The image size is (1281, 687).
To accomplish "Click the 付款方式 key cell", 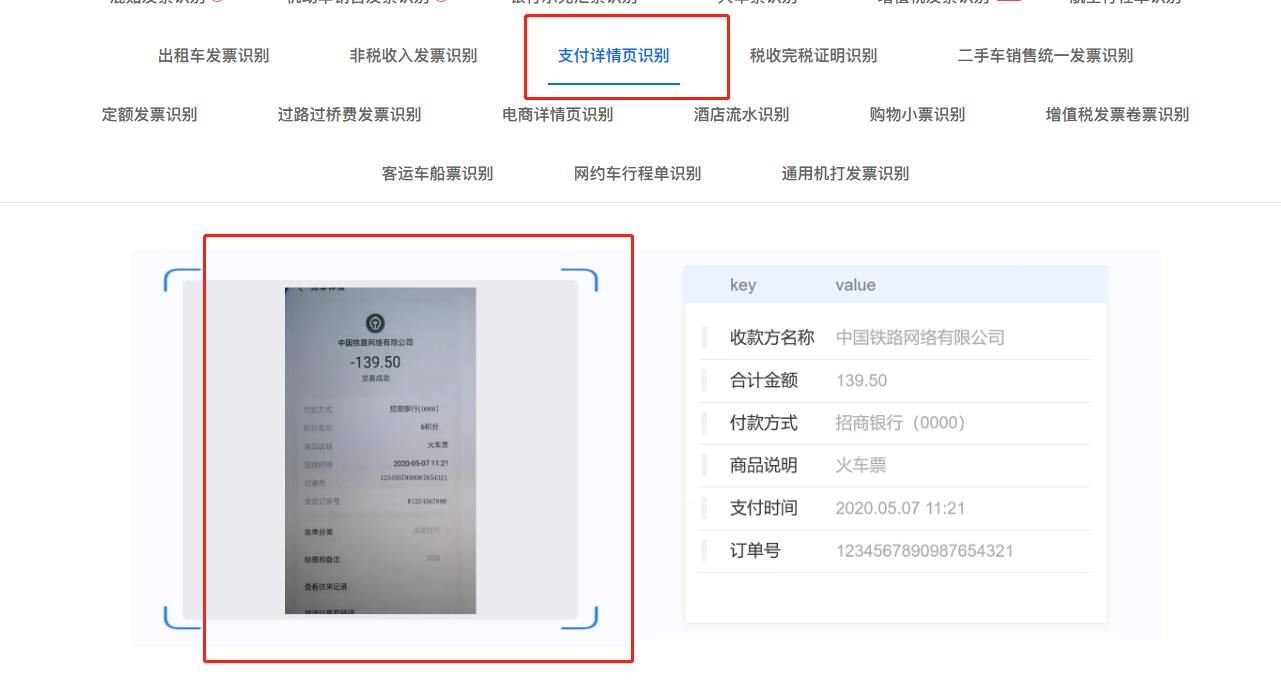I will click(764, 423).
